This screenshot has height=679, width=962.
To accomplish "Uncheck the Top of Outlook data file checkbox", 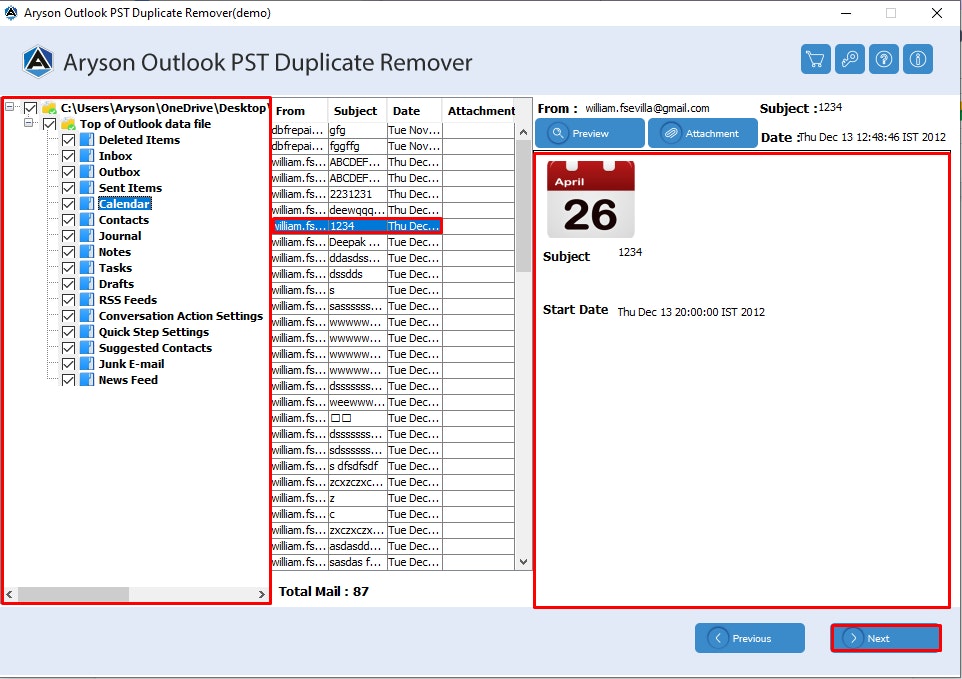I will point(49,124).
